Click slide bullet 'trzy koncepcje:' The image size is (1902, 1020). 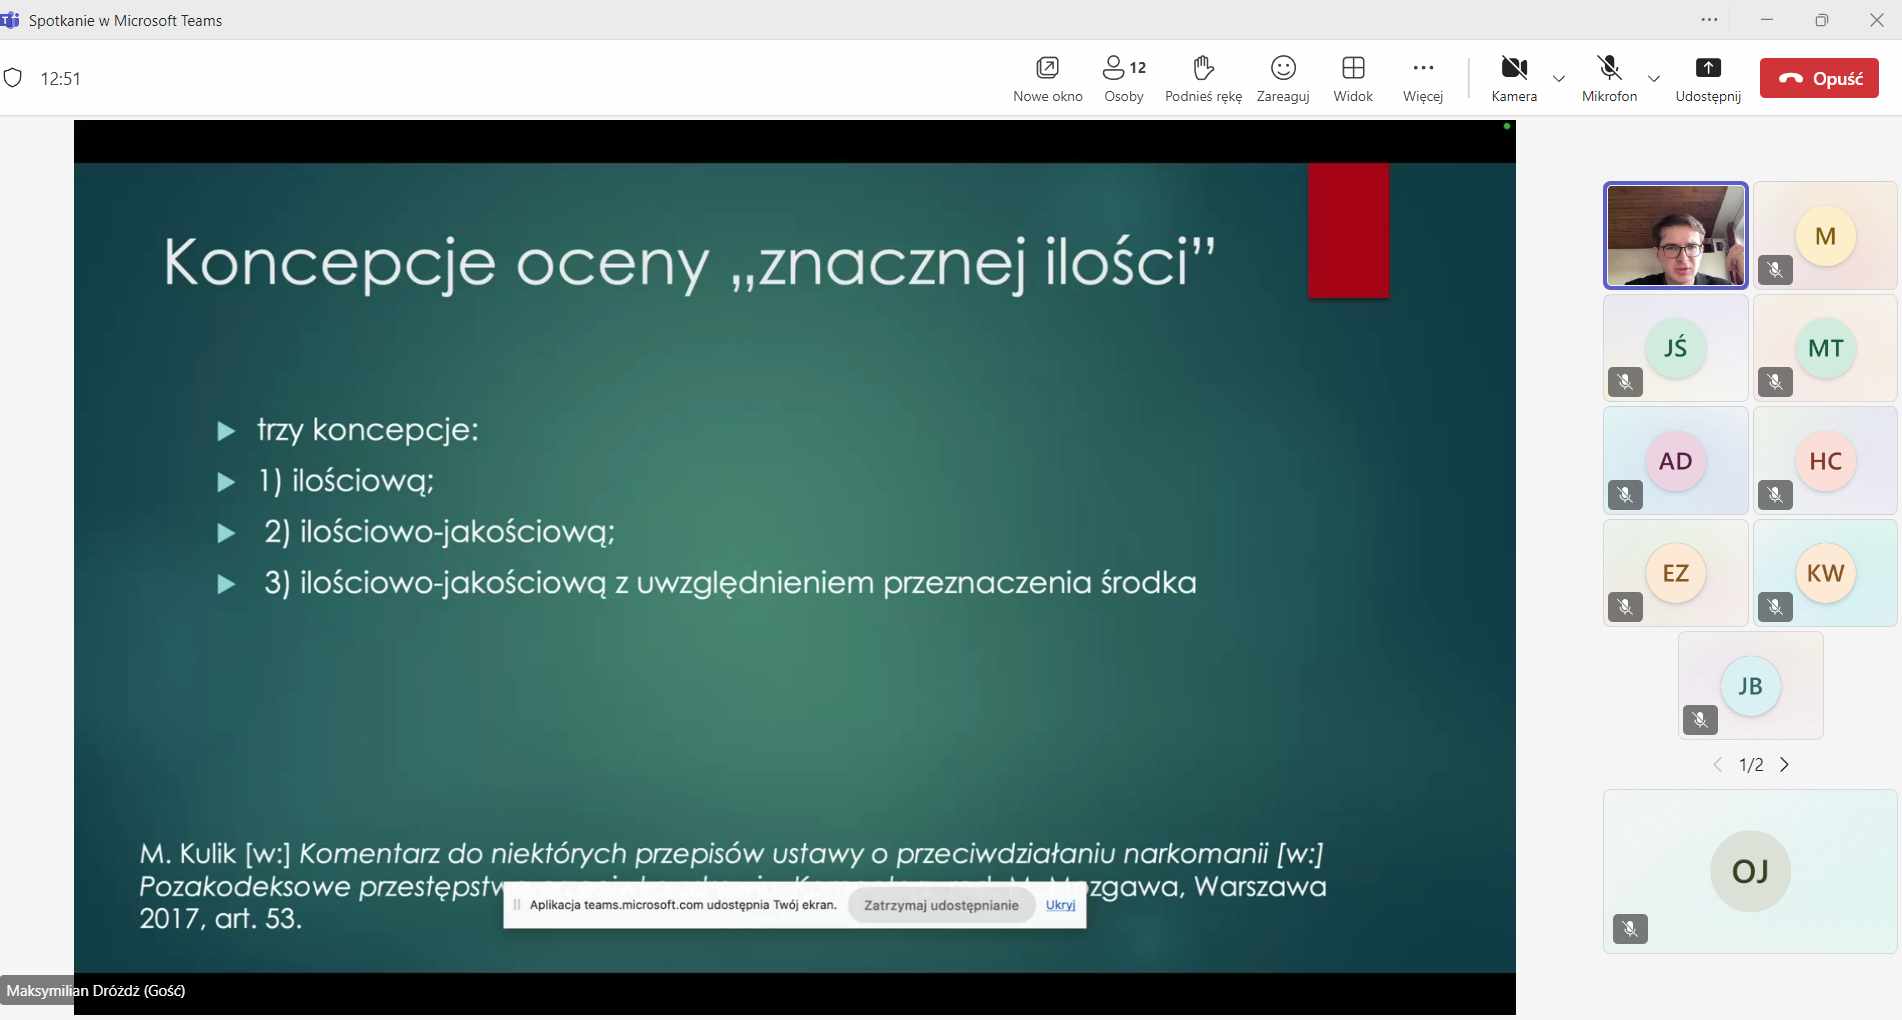(368, 430)
